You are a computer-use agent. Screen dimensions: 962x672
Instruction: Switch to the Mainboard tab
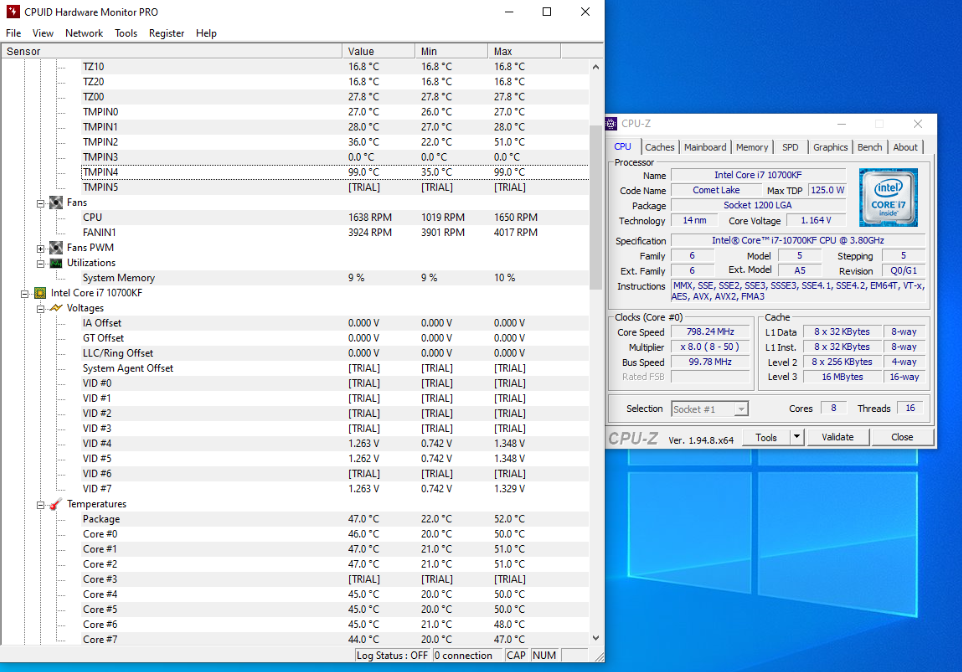[705, 147]
